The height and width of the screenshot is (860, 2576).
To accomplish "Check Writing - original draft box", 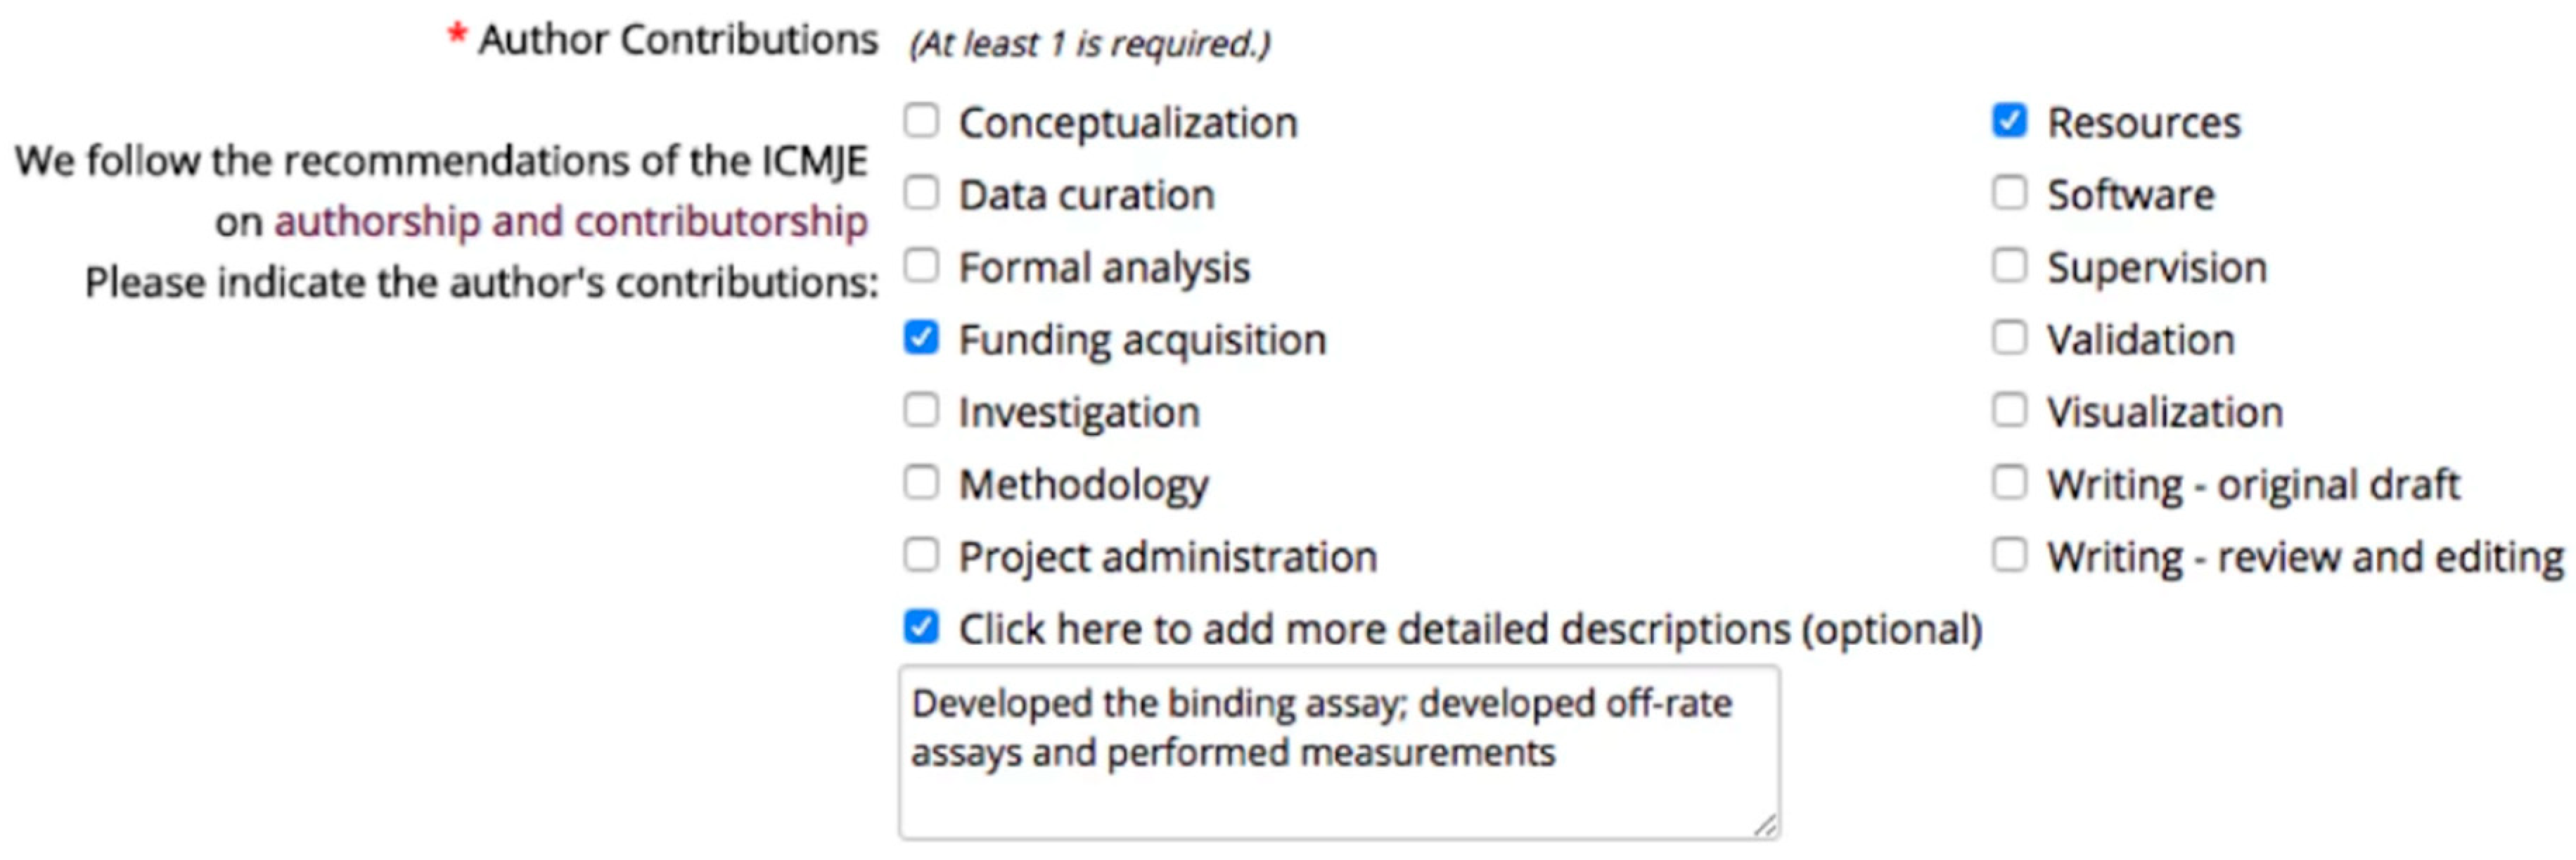I will pyautogui.click(x=2009, y=483).
